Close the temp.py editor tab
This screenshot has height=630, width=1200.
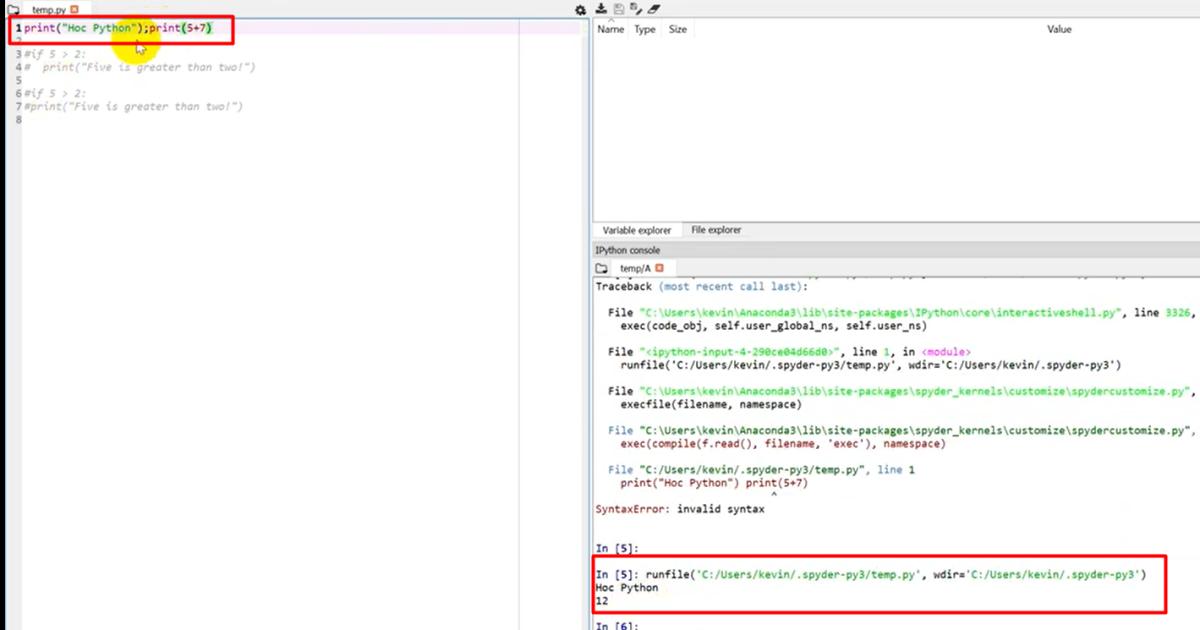(x=74, y=9)
